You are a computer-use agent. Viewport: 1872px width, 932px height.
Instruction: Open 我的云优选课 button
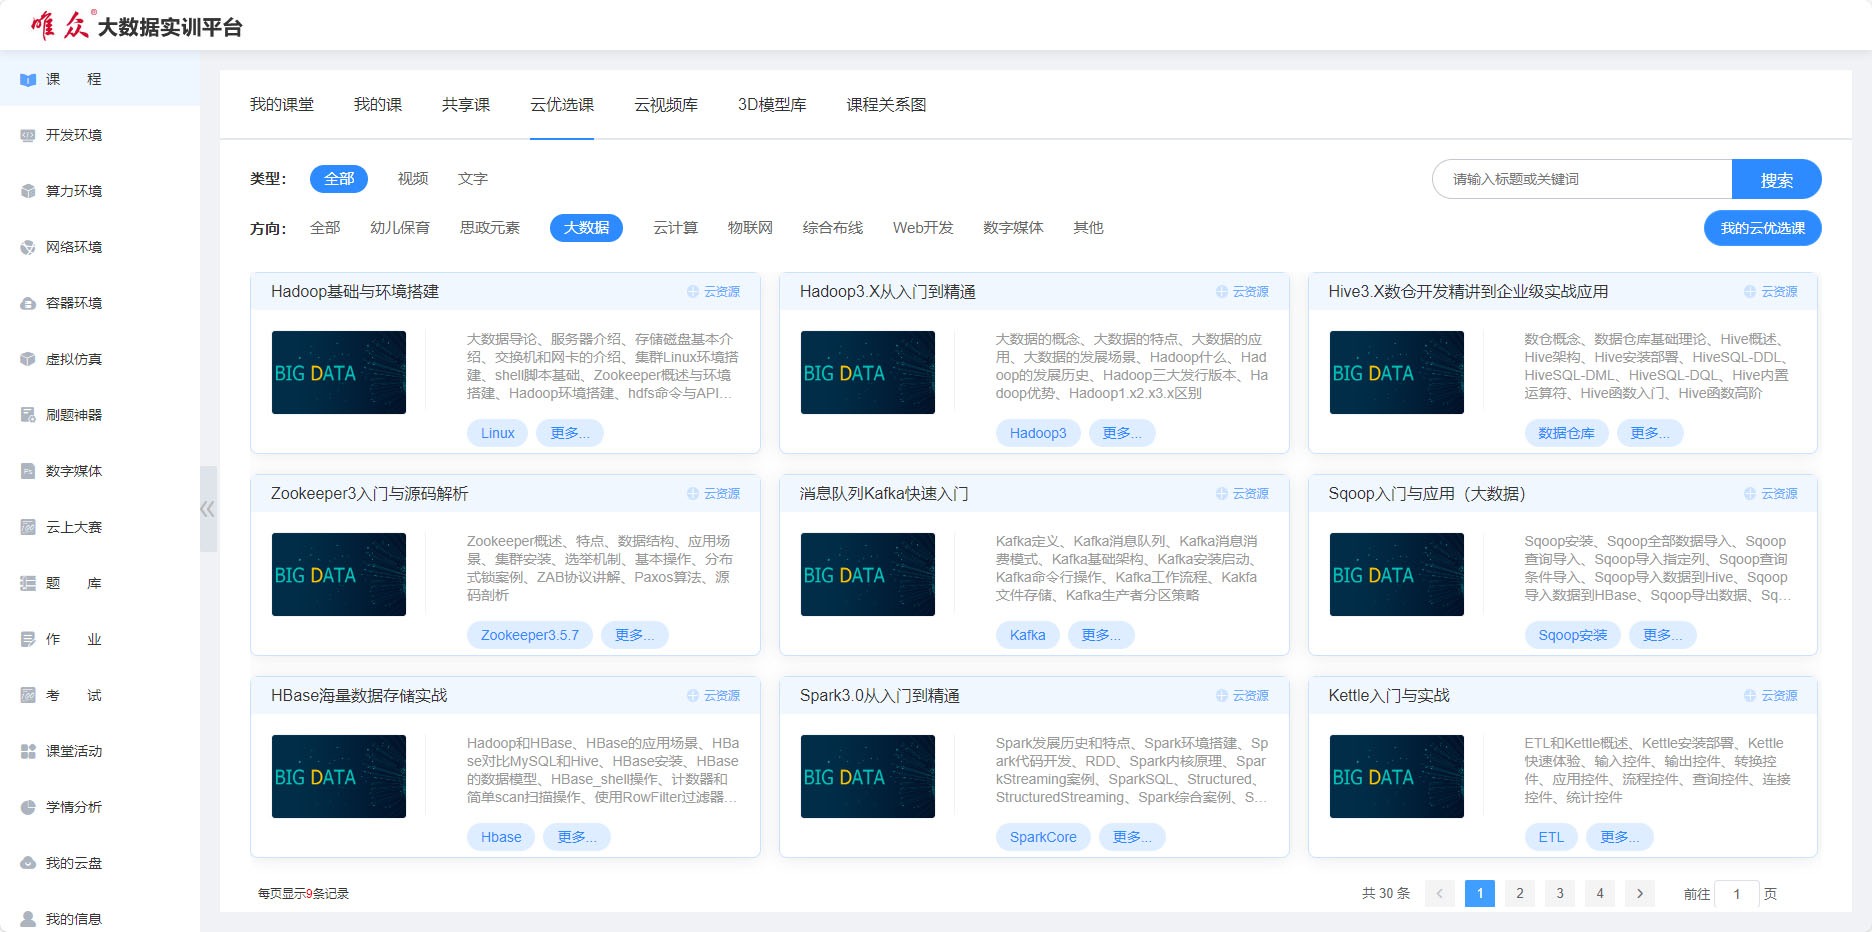[1762, 228]
